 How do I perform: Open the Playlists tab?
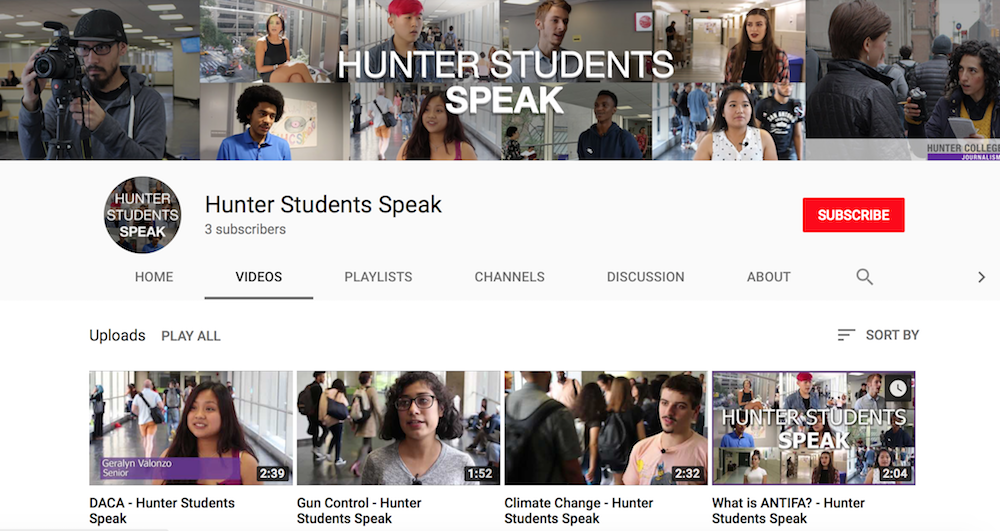(378, 277)
